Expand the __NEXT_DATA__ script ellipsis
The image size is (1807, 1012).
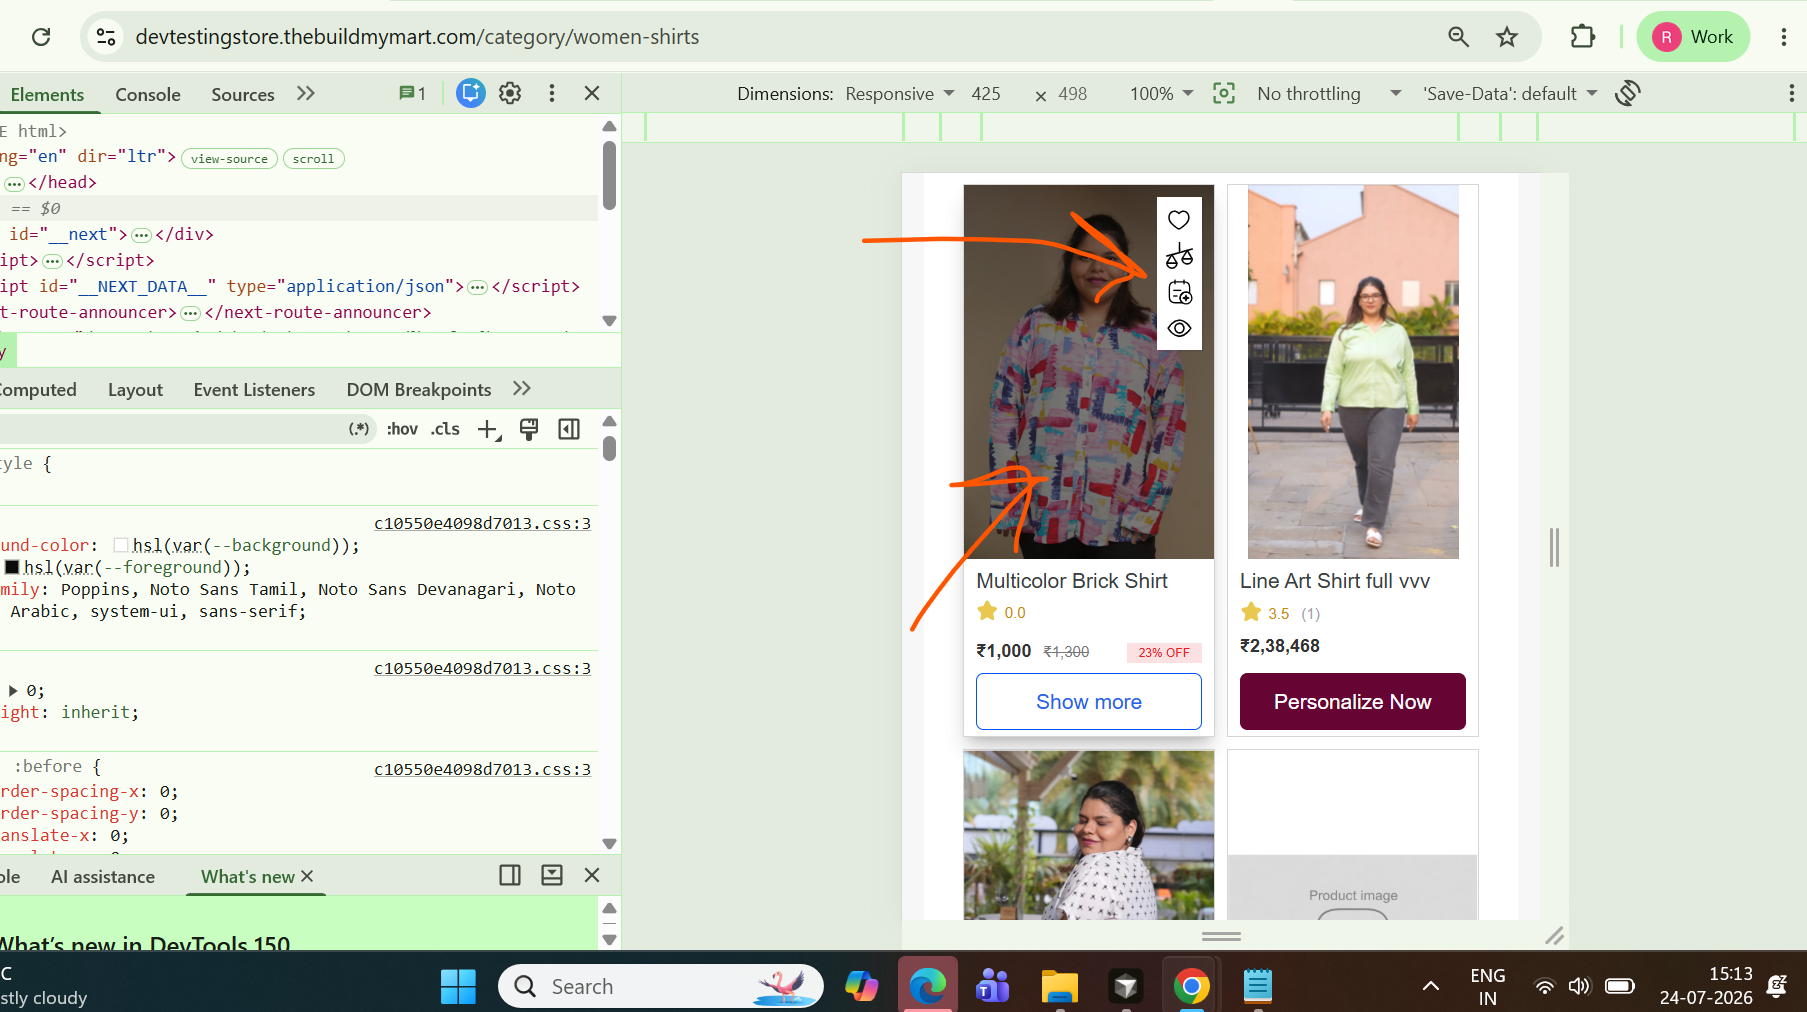[x=477, y=287]
